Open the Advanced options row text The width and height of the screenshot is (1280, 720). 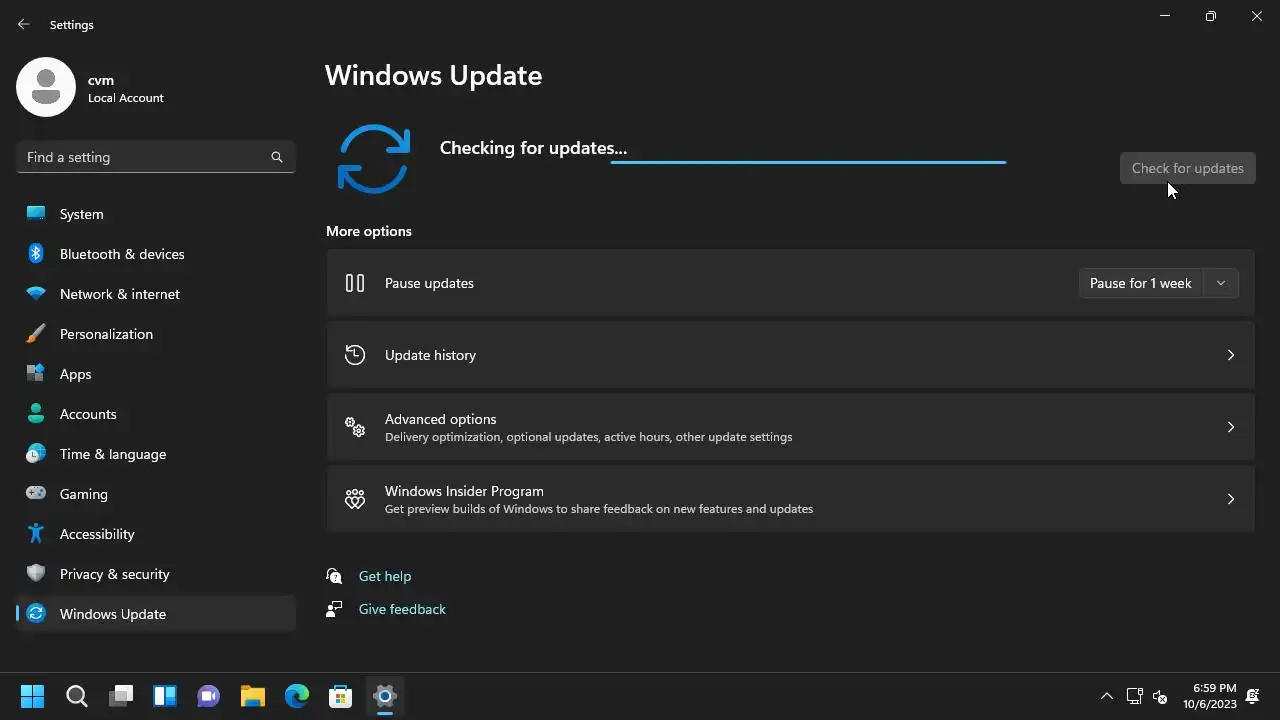tap(588, 427)
